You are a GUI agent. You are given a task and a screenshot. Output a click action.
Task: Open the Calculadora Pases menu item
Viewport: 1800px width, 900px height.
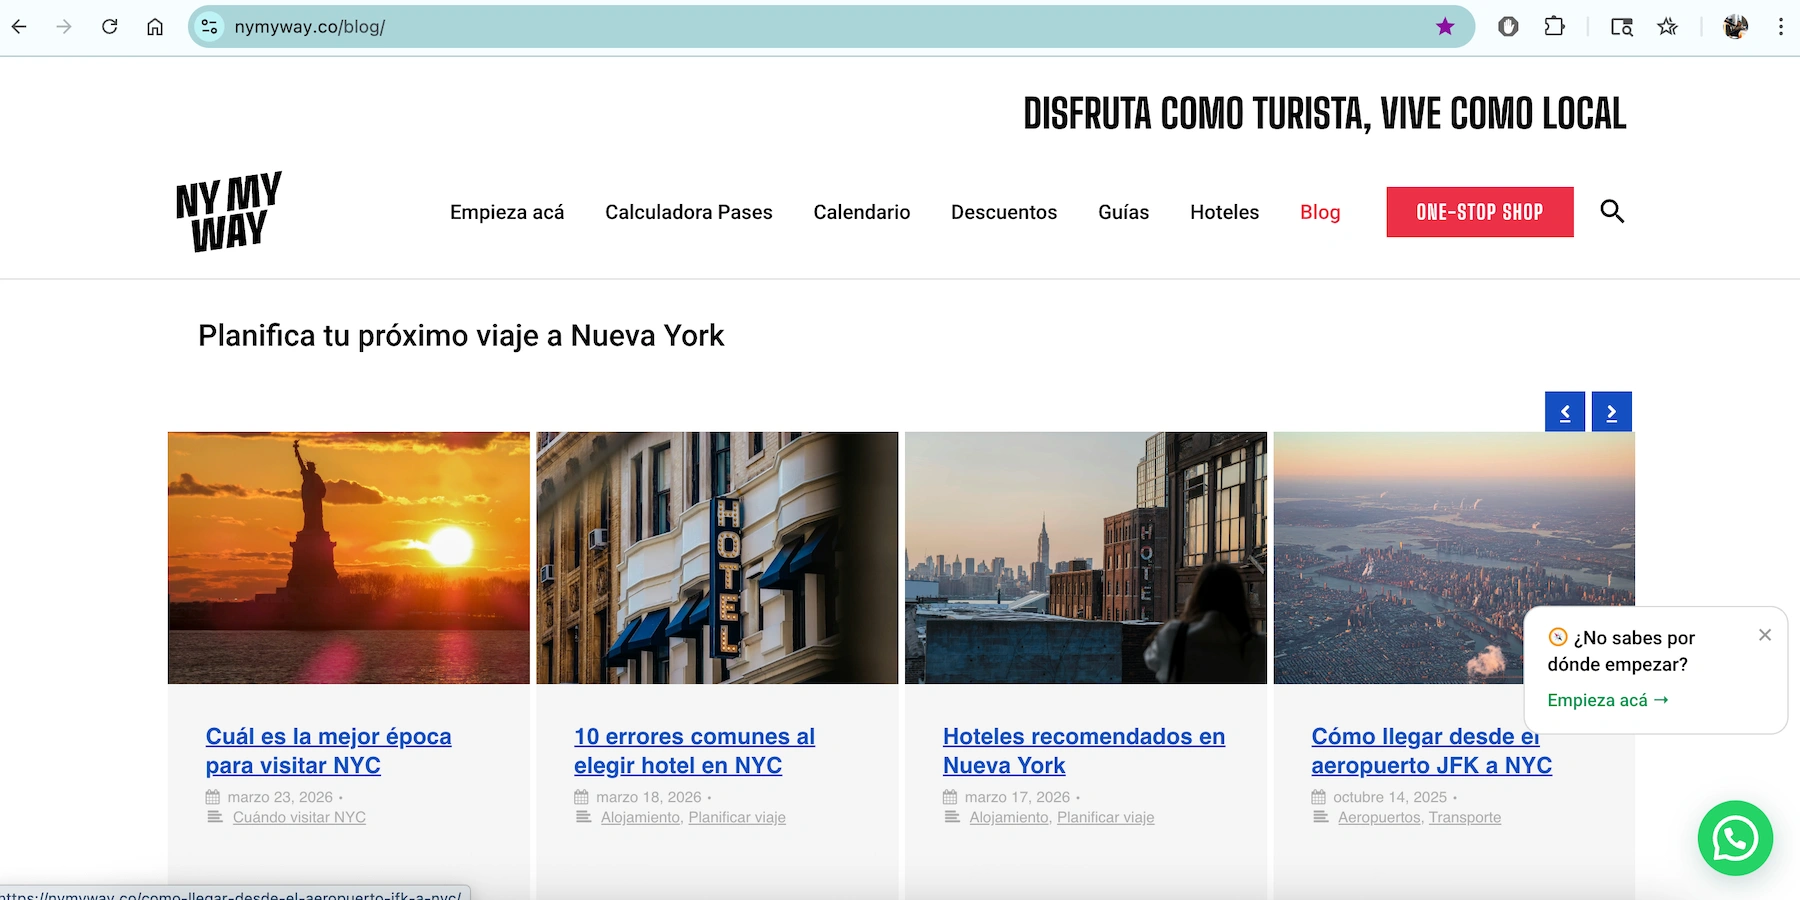tap(688, 212)
